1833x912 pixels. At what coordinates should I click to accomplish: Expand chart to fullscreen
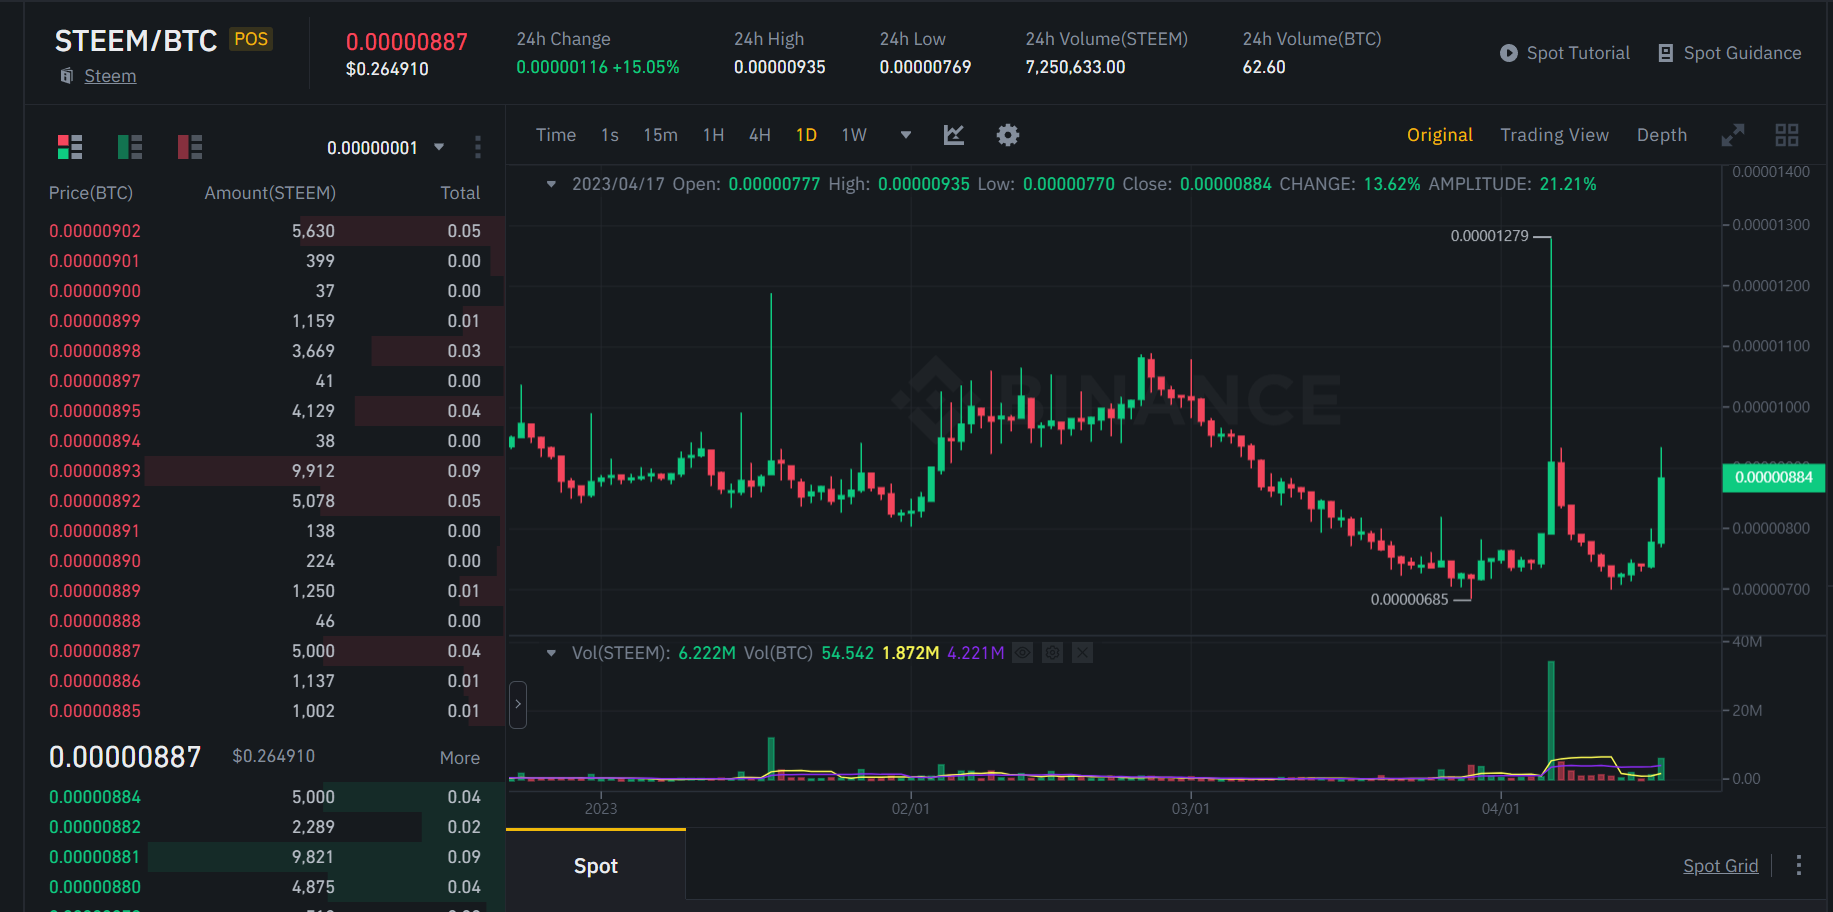(1733, 135)
